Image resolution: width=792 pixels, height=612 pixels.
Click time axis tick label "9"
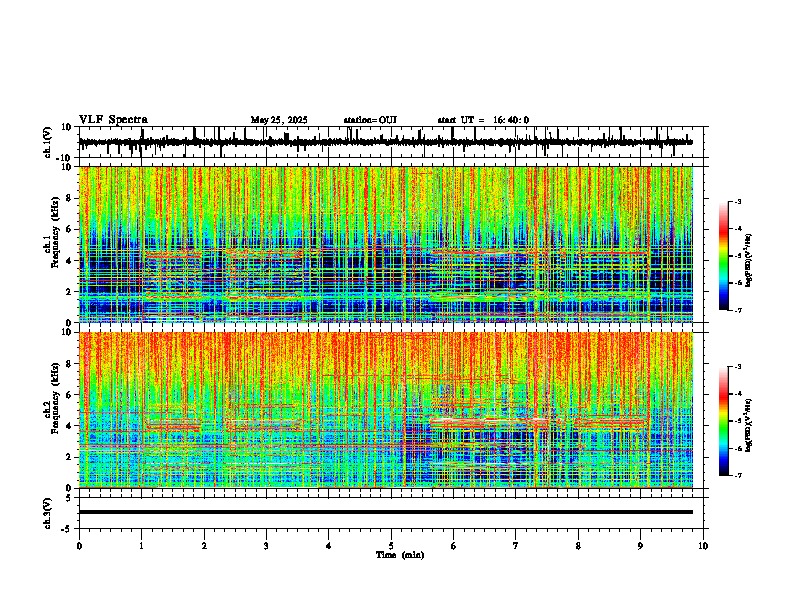[640, 546]
